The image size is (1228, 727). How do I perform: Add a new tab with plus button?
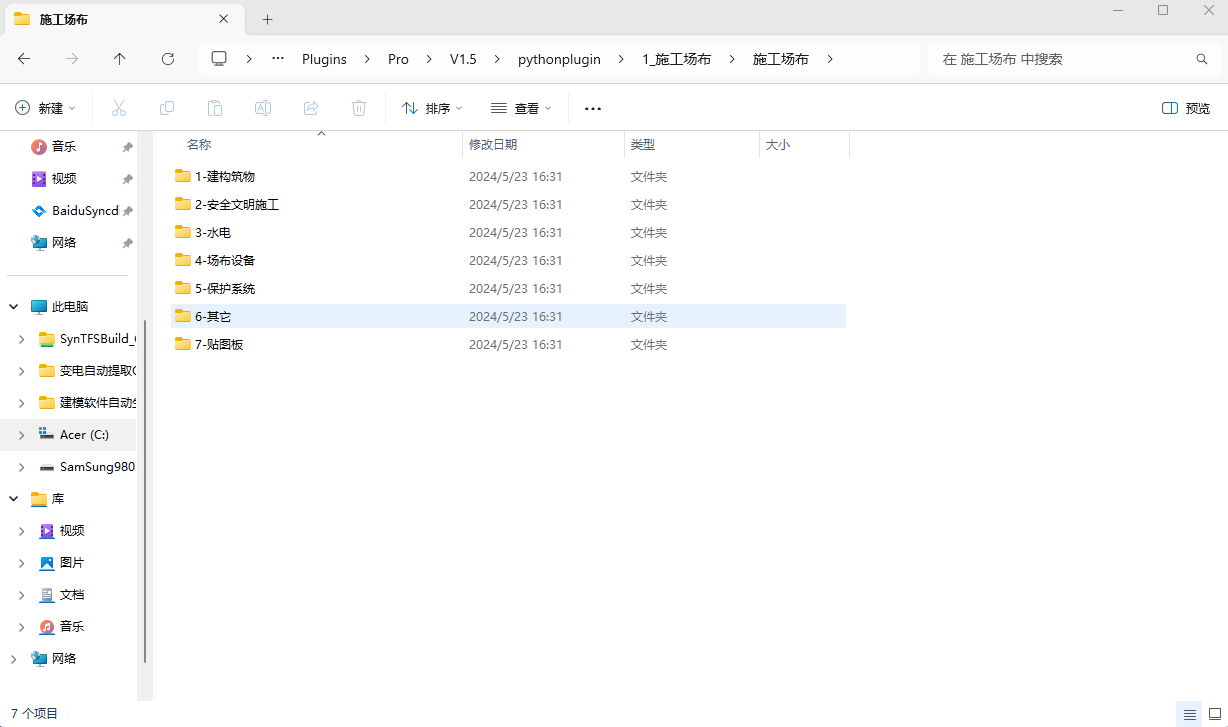point(267,19)
